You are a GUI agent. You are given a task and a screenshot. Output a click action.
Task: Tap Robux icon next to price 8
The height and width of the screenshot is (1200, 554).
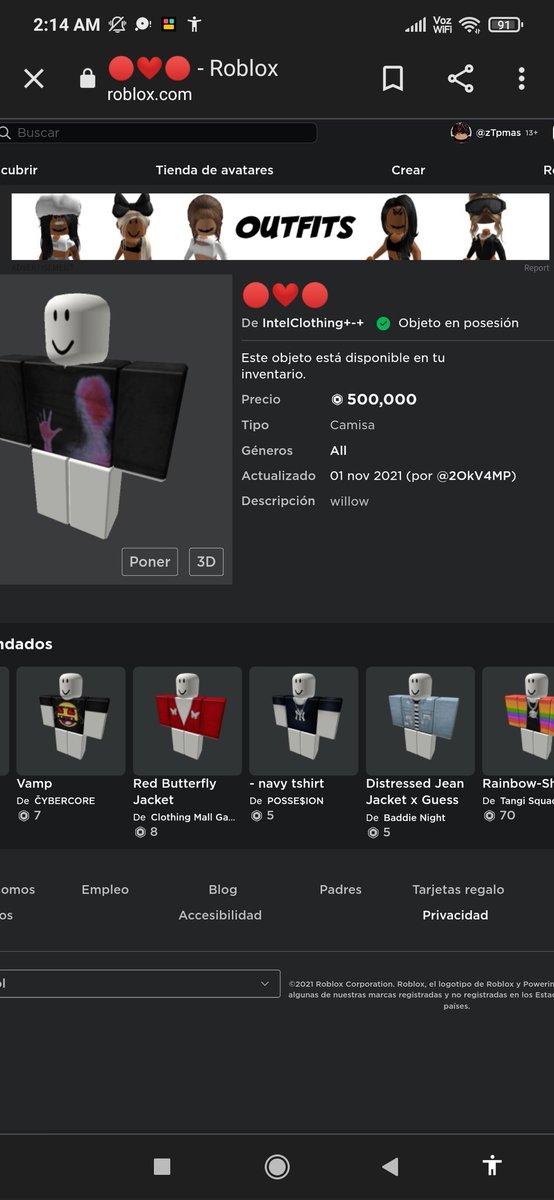click(140, 832)
